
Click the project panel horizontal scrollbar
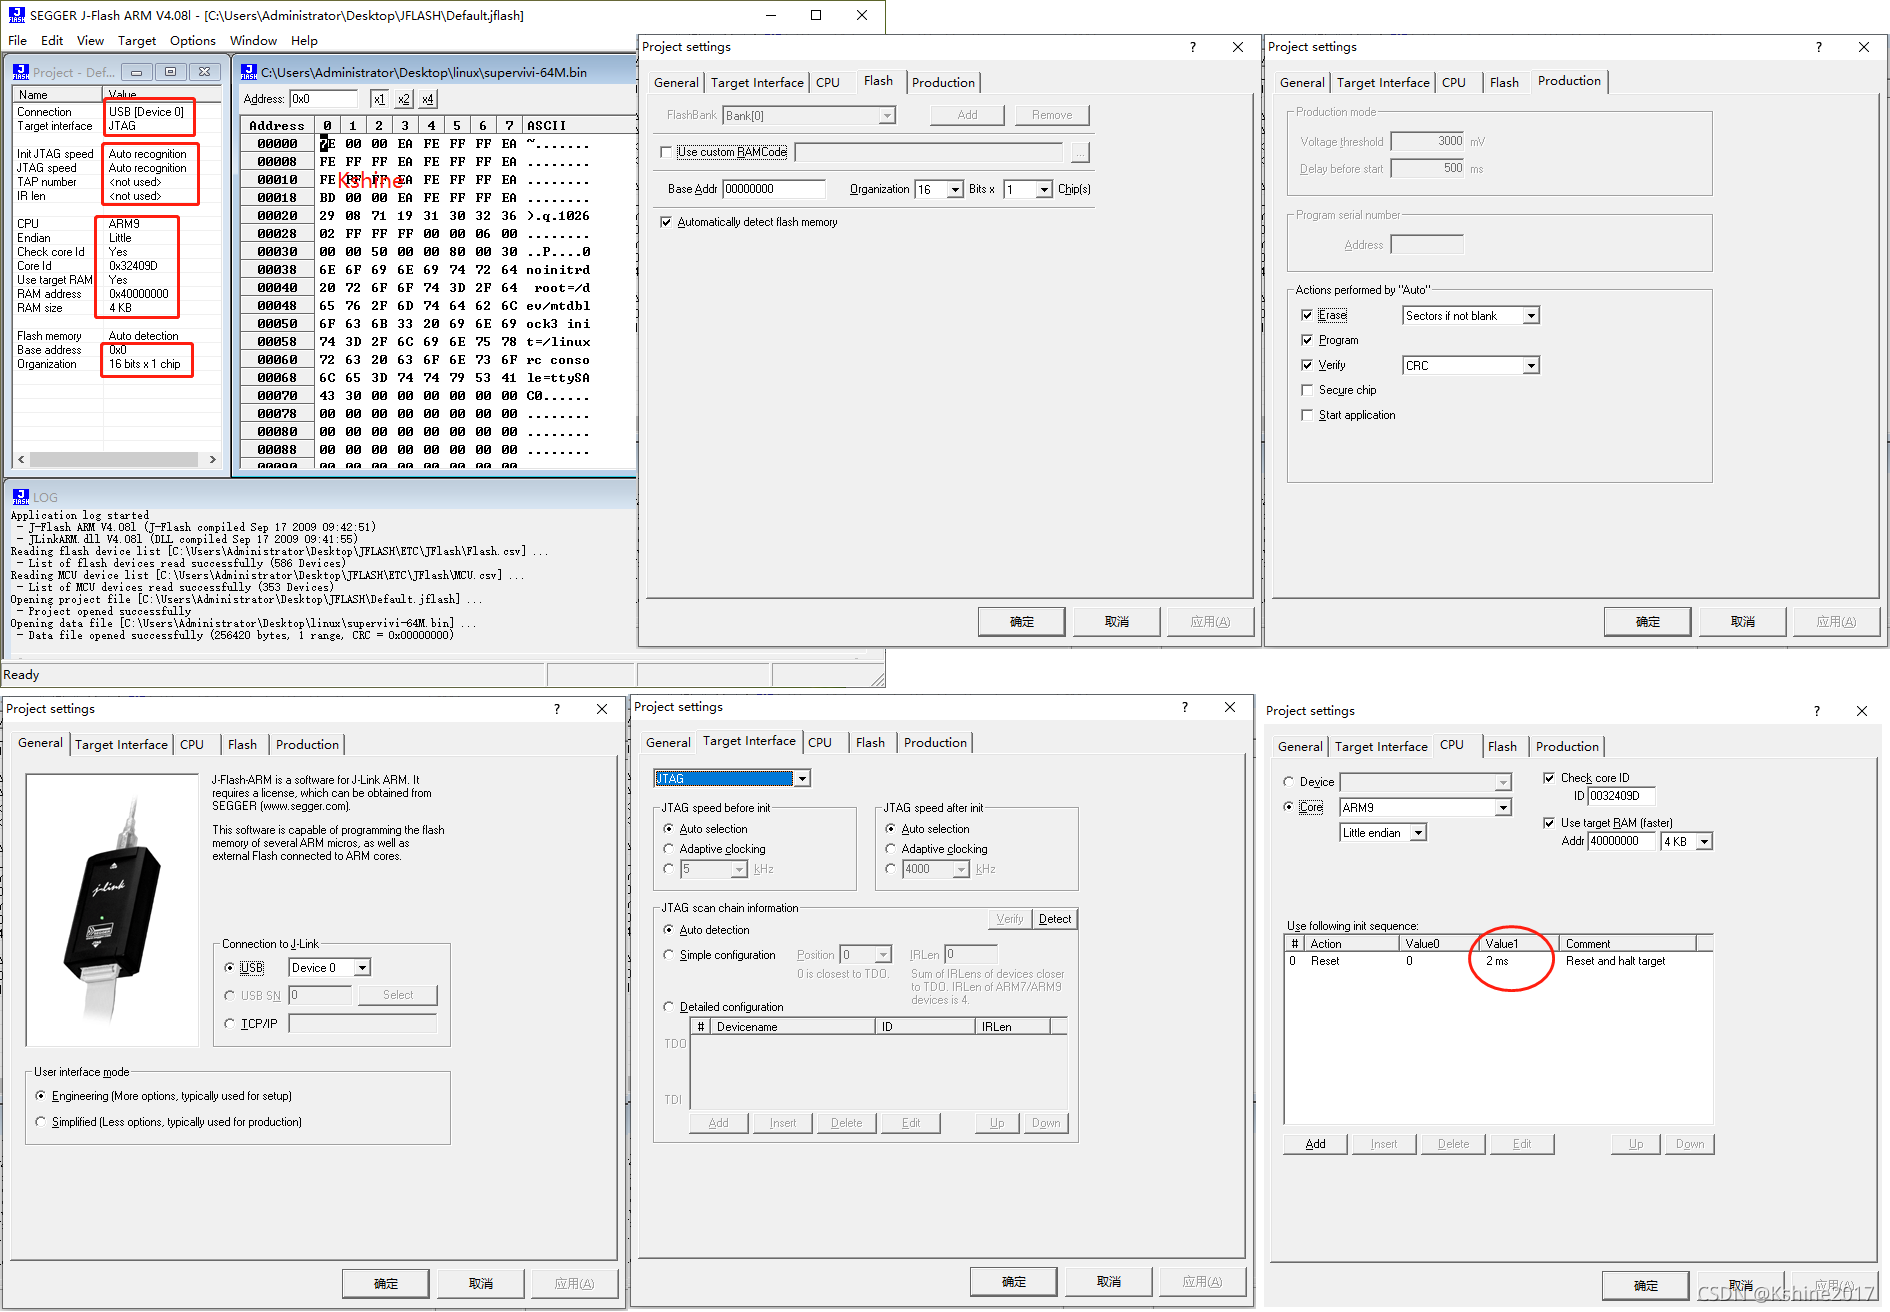pos(114,460)
